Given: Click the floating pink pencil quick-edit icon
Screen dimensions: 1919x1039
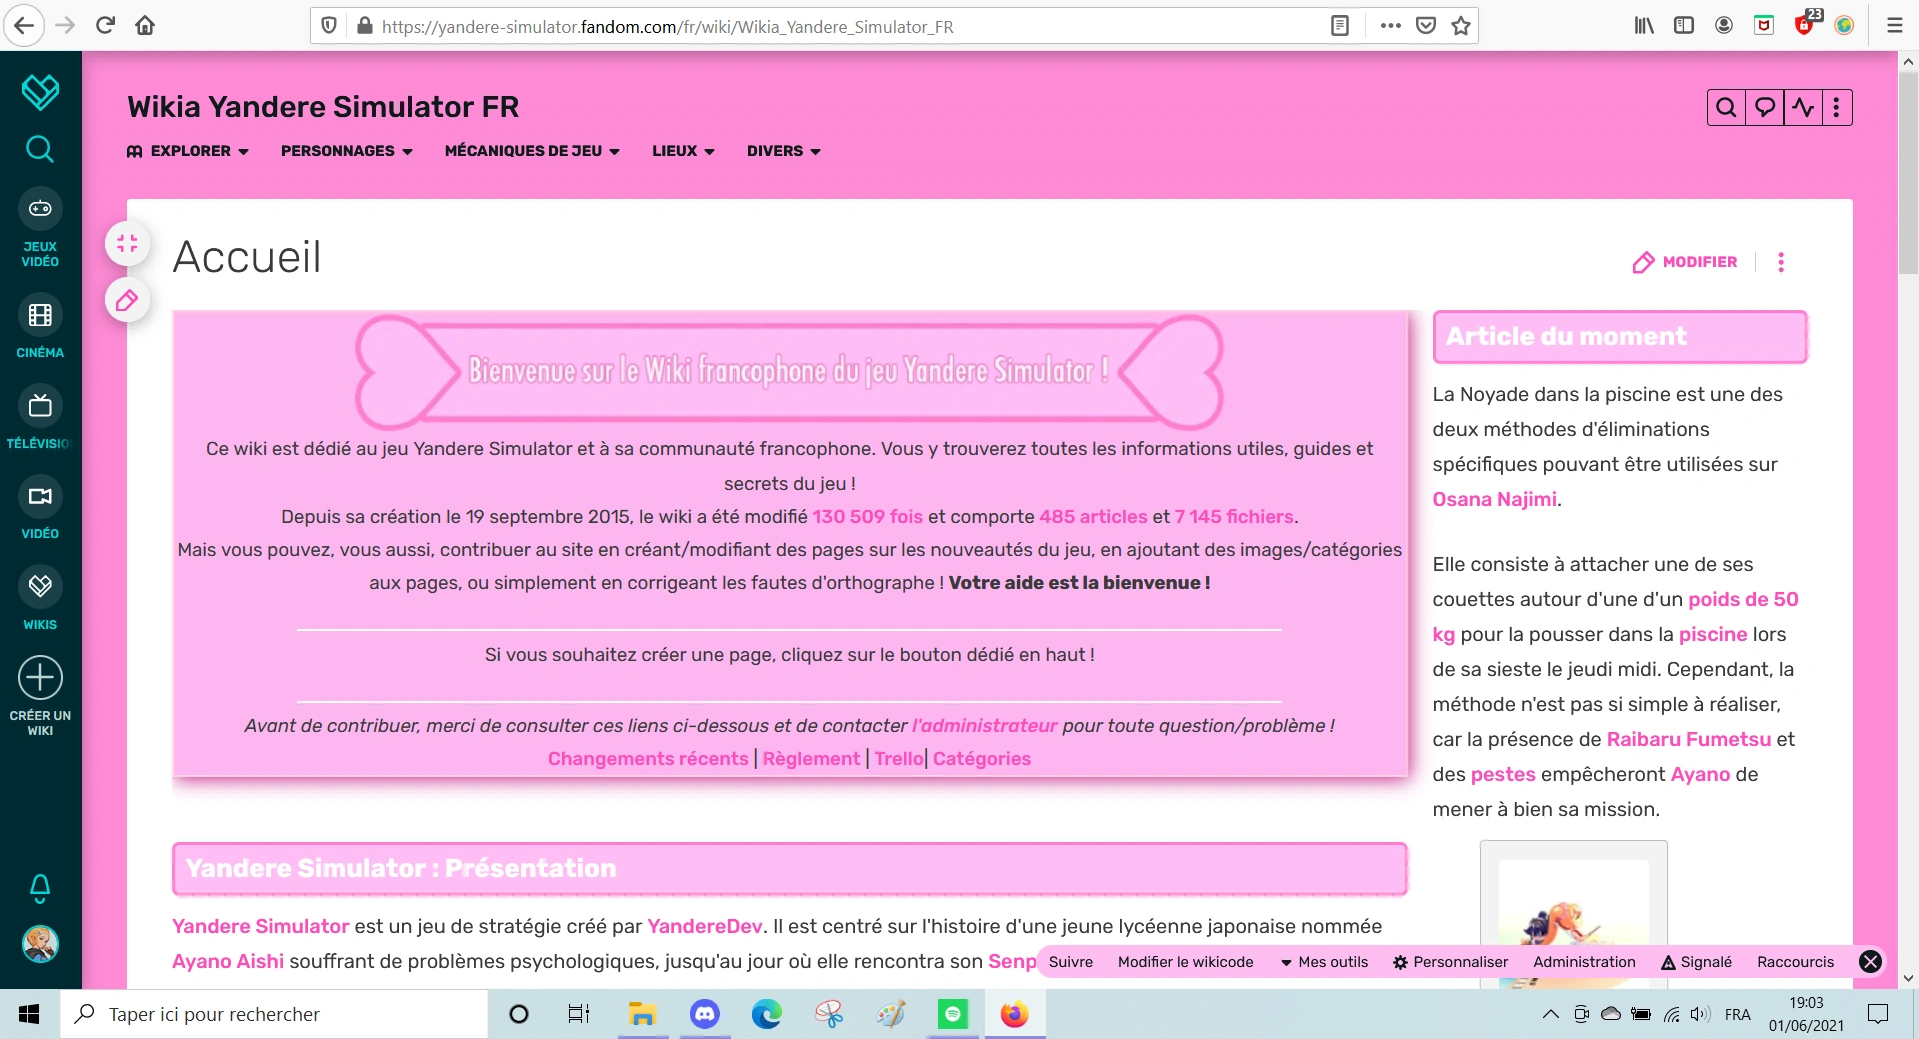Looking at the screenshot, I should tap(126, 300).
